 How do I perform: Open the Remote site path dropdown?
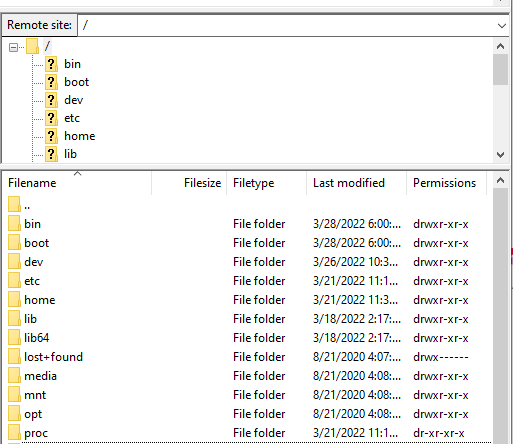[x=501, y=25]
